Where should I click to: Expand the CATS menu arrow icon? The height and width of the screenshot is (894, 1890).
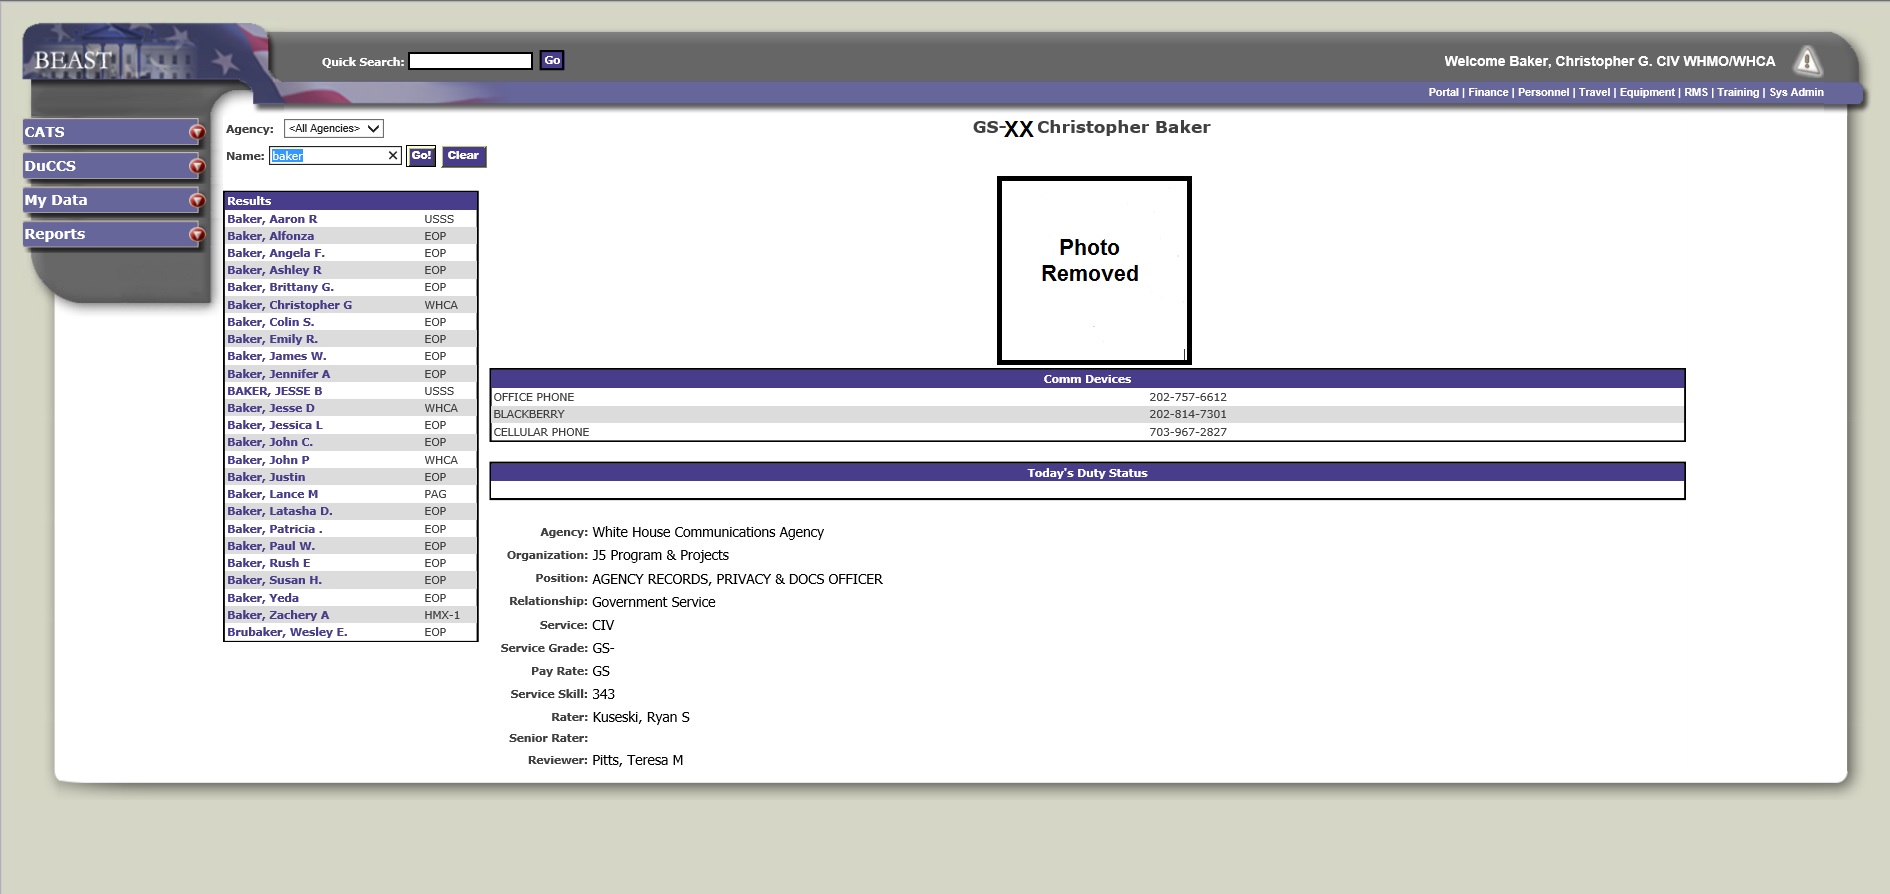197,132
